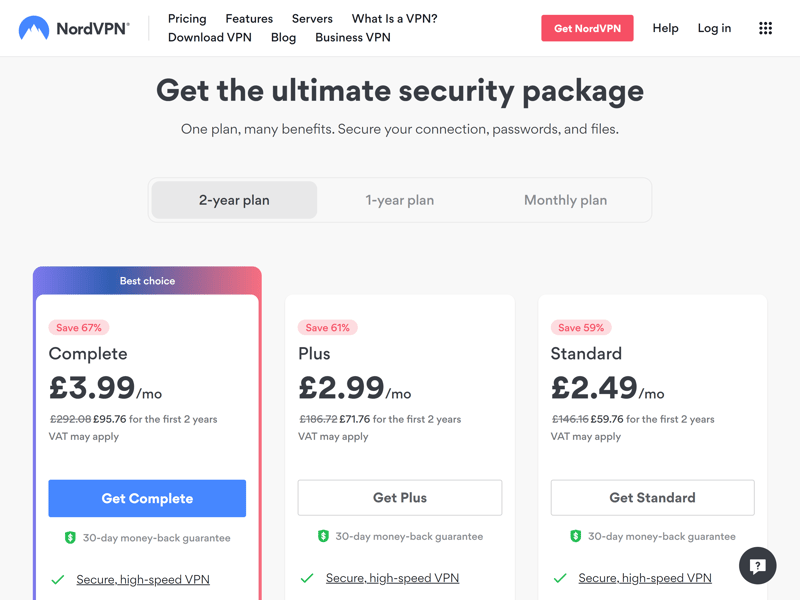Image resolution: width=800 pixels, height=600 pixels.
Task: Click the Get Standard button
Action: point(653,497)
